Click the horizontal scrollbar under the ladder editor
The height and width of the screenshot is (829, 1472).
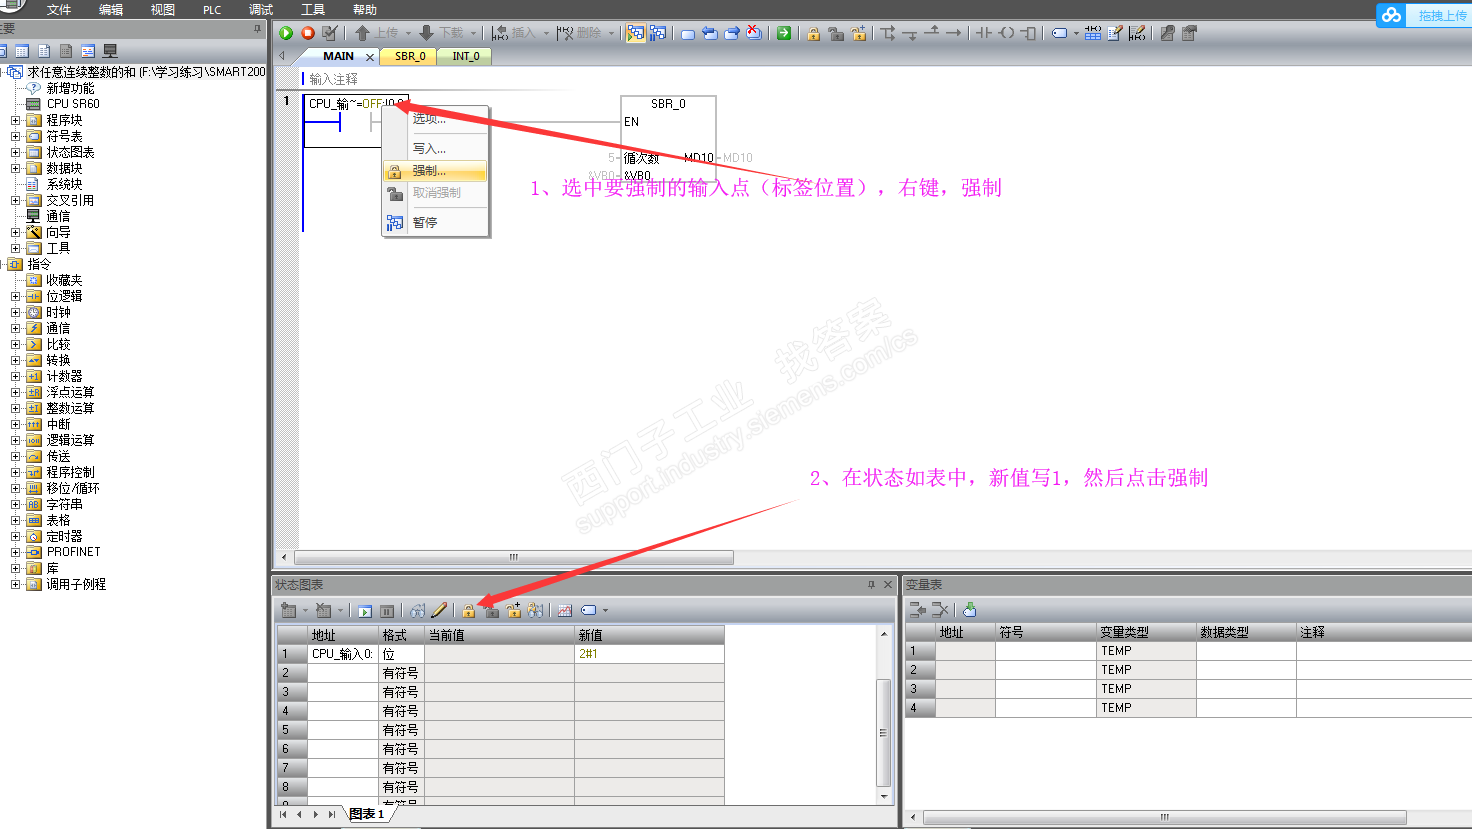click(x=514, y=557)
